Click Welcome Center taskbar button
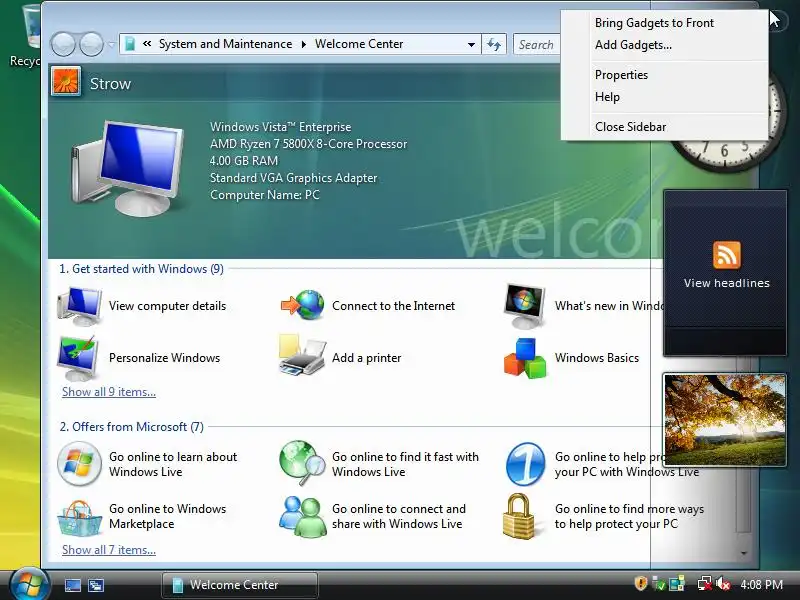The image size is (800, 600). tap(240, 585)
